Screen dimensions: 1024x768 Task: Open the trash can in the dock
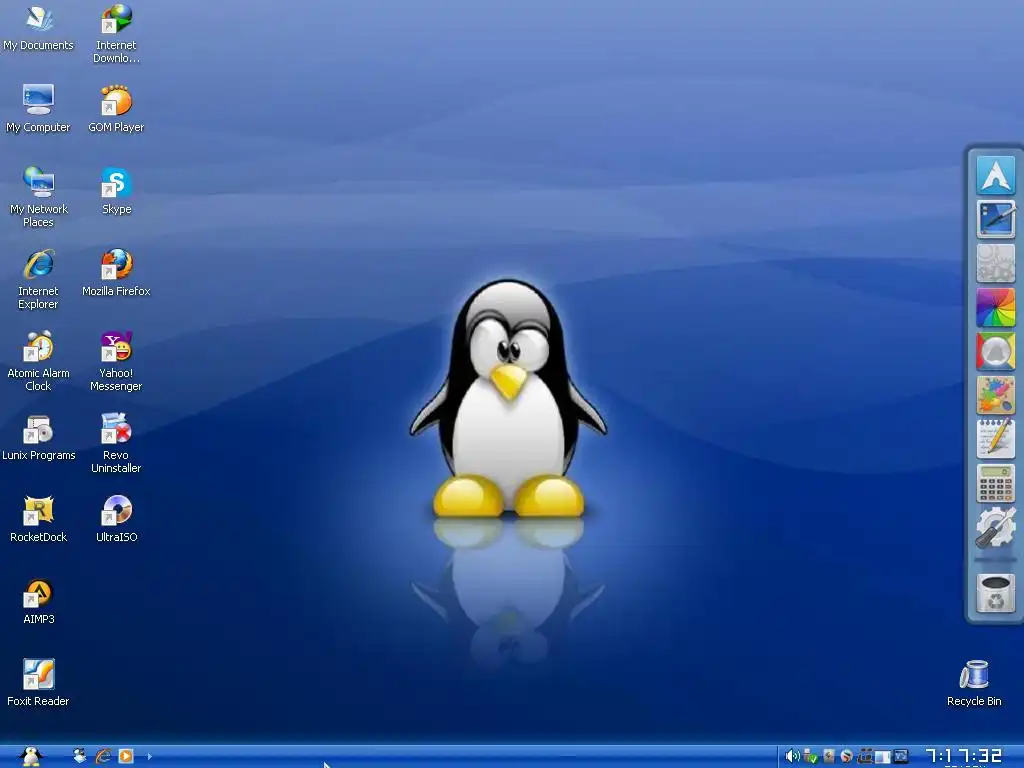click(x=995, y=593)
